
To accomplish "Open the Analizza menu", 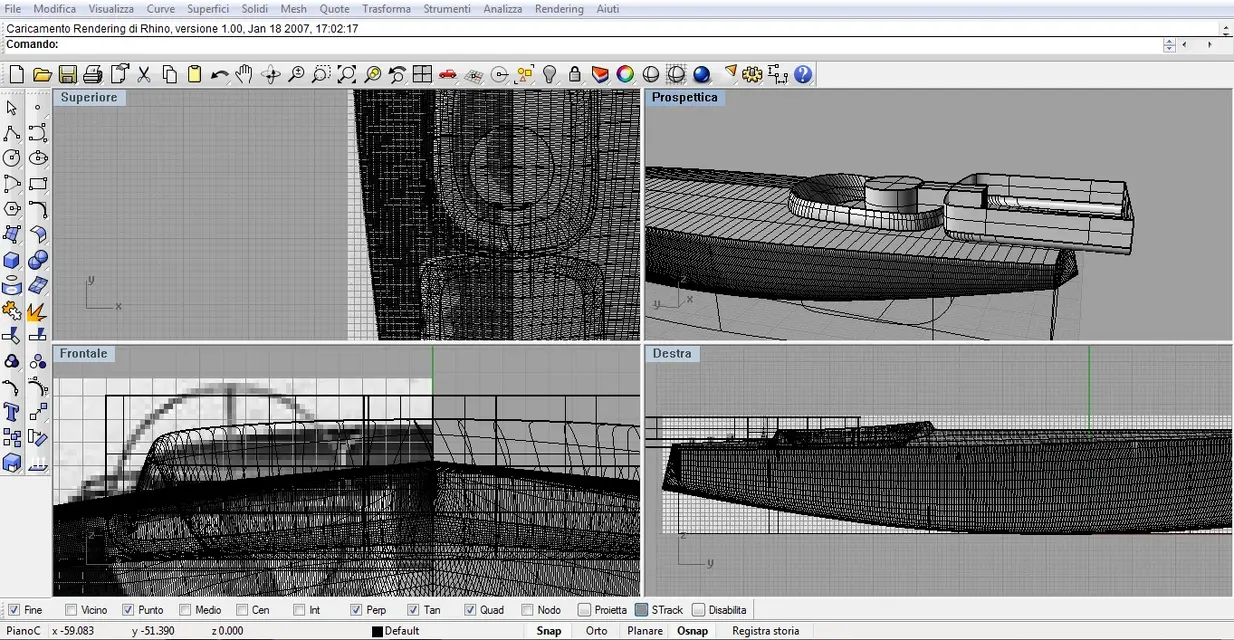I will pyautogui.click(x=503, y=9).
